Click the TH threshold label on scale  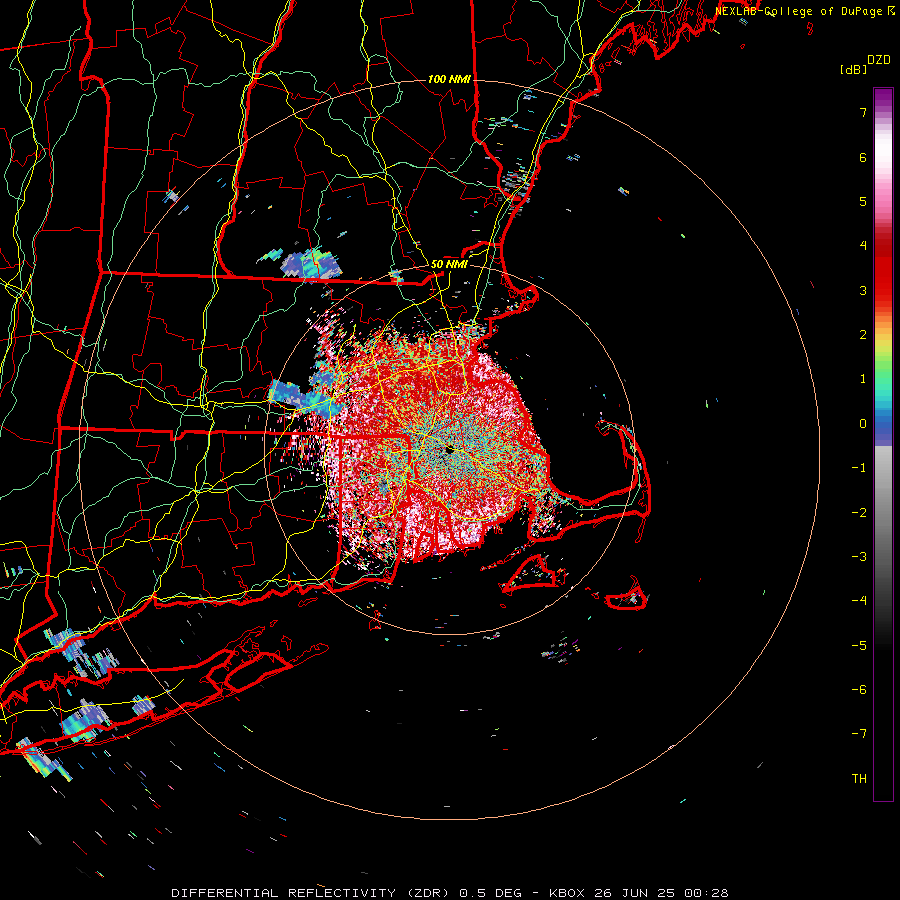[859, 779]
